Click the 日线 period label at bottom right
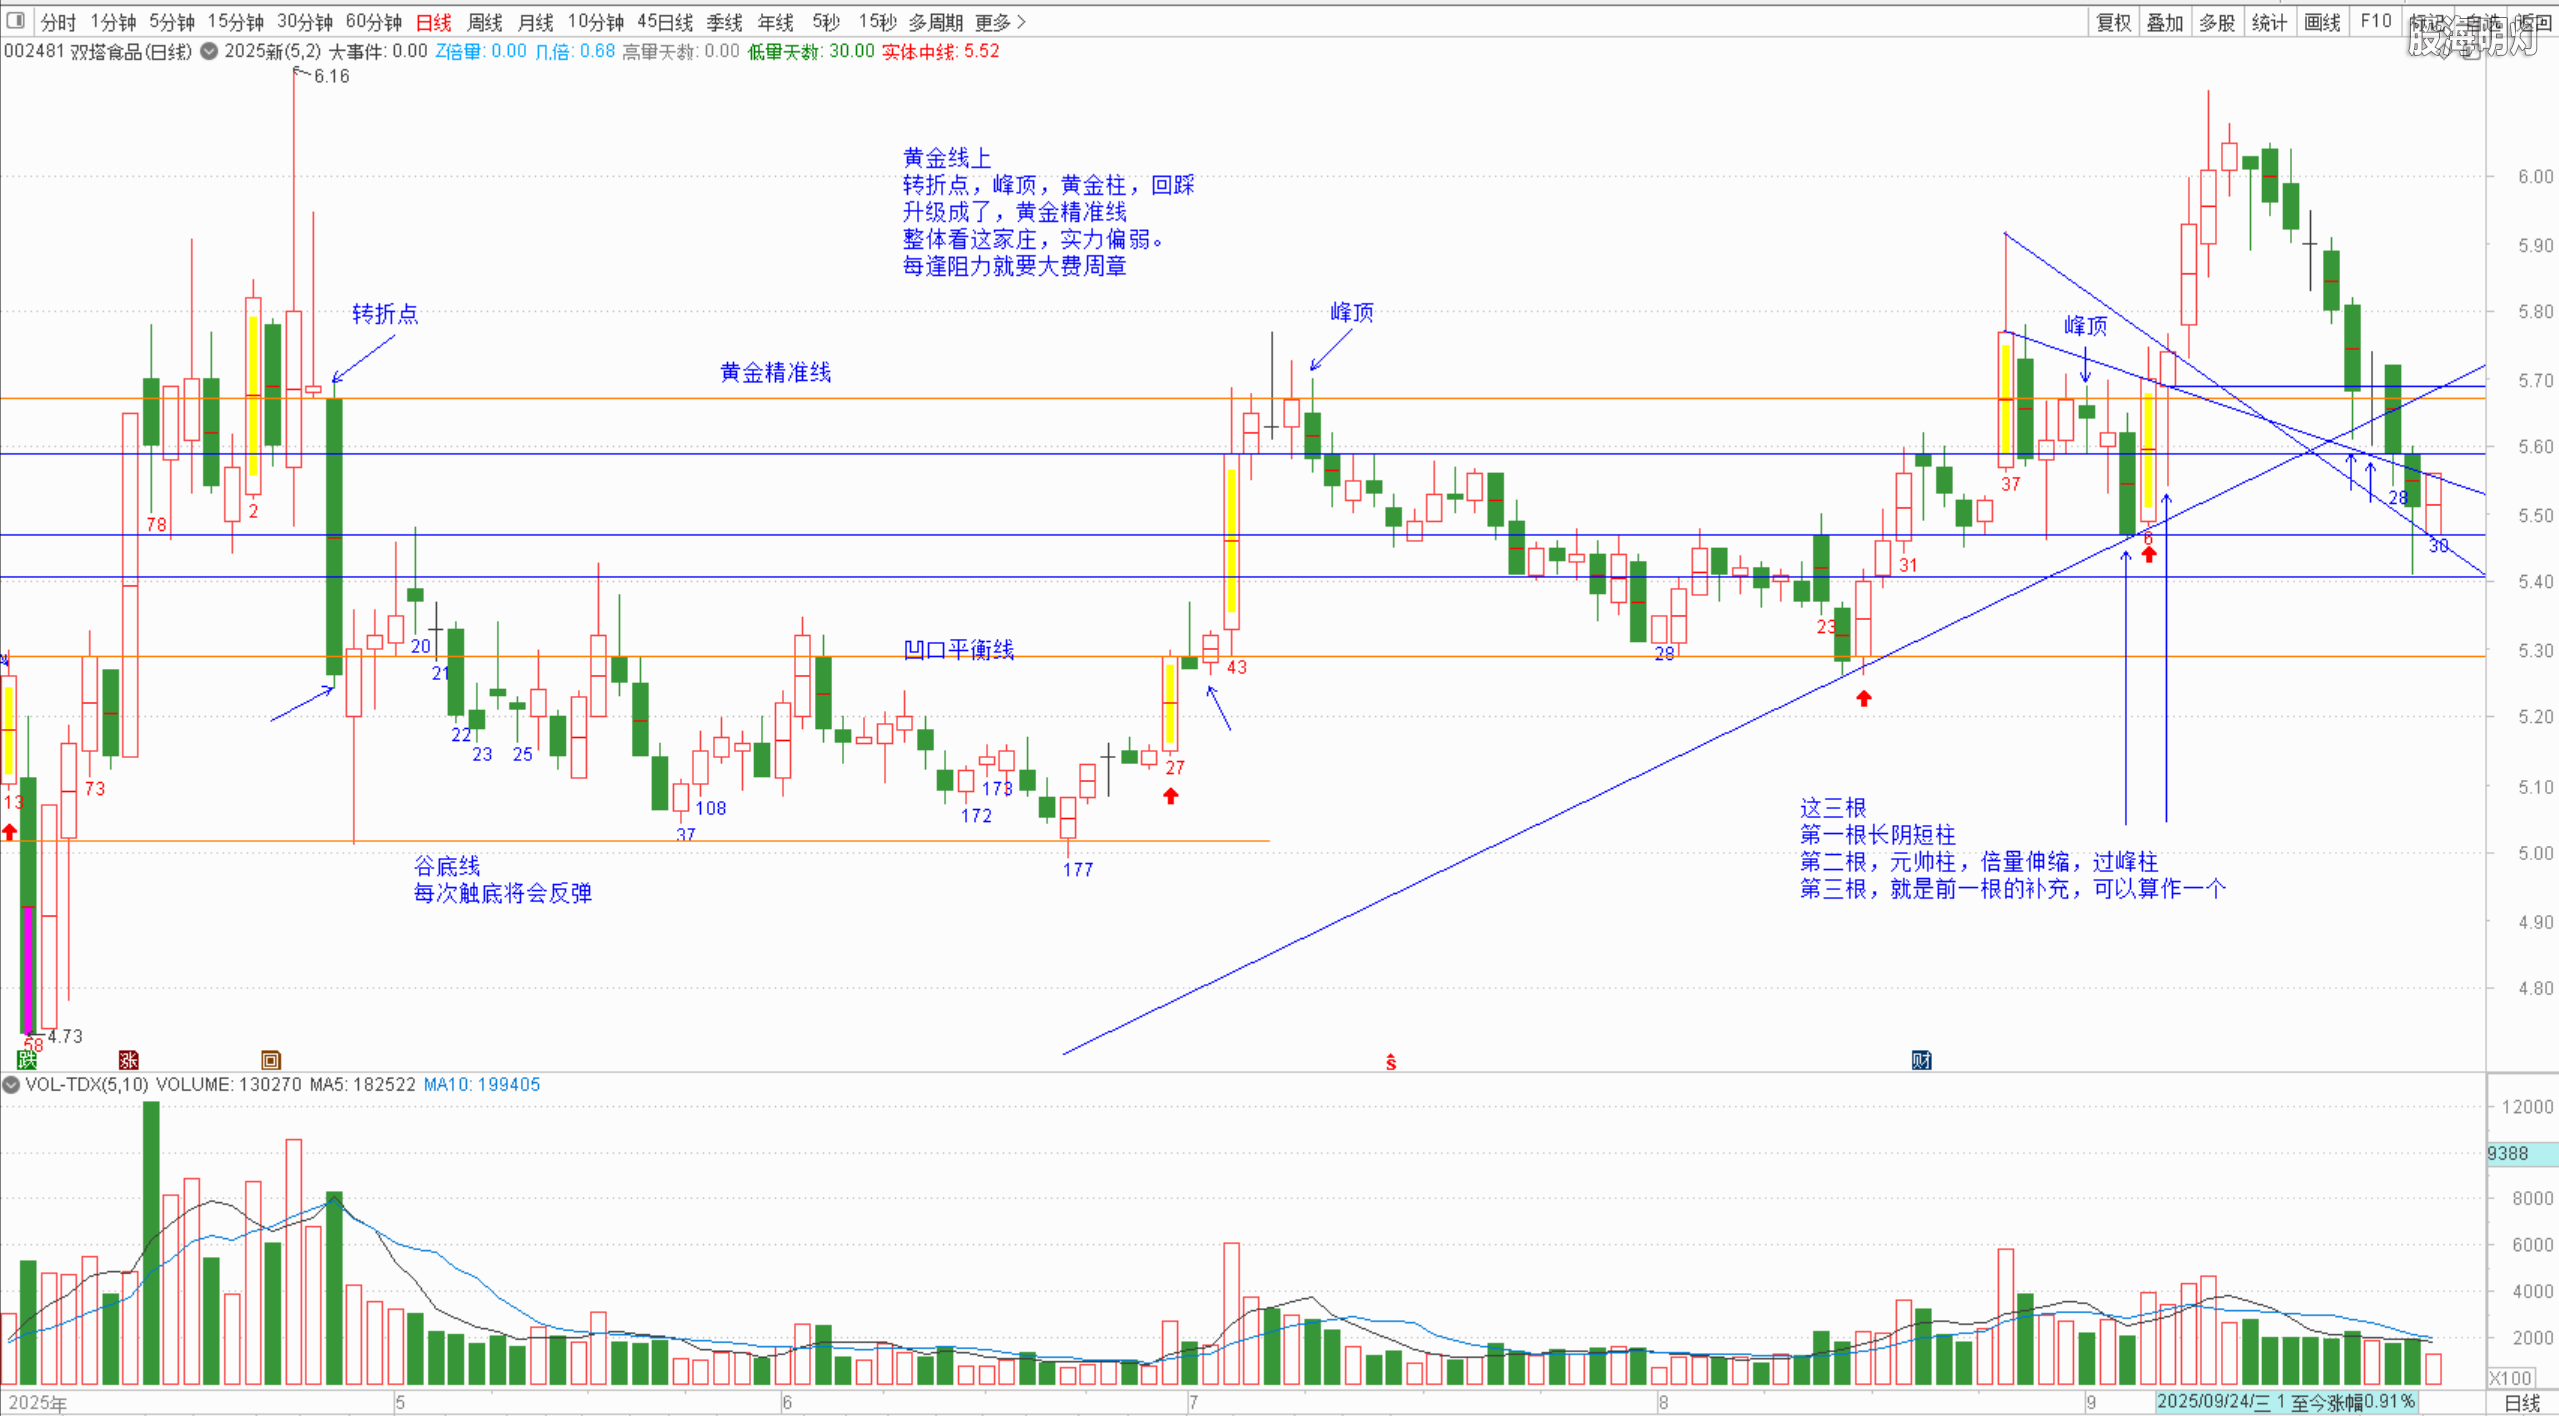This screenshot has width=2559, height=1416. 2521,1403
